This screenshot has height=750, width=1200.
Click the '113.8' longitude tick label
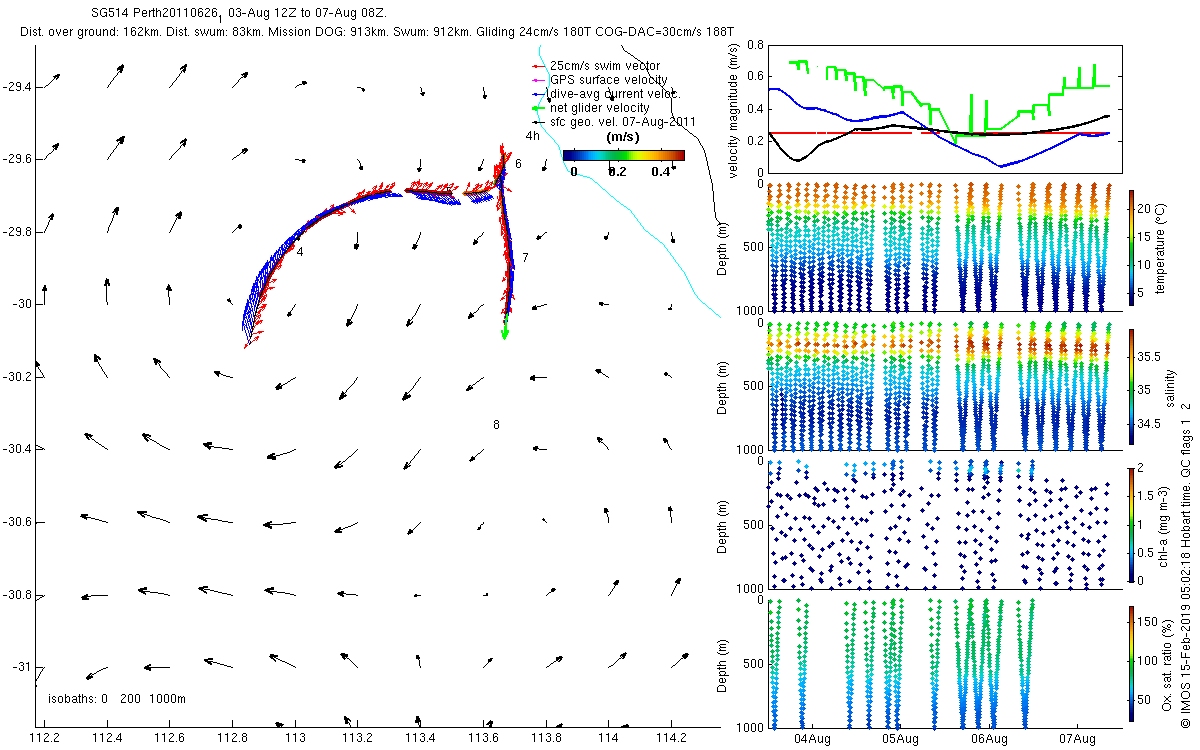pos(547,738)
